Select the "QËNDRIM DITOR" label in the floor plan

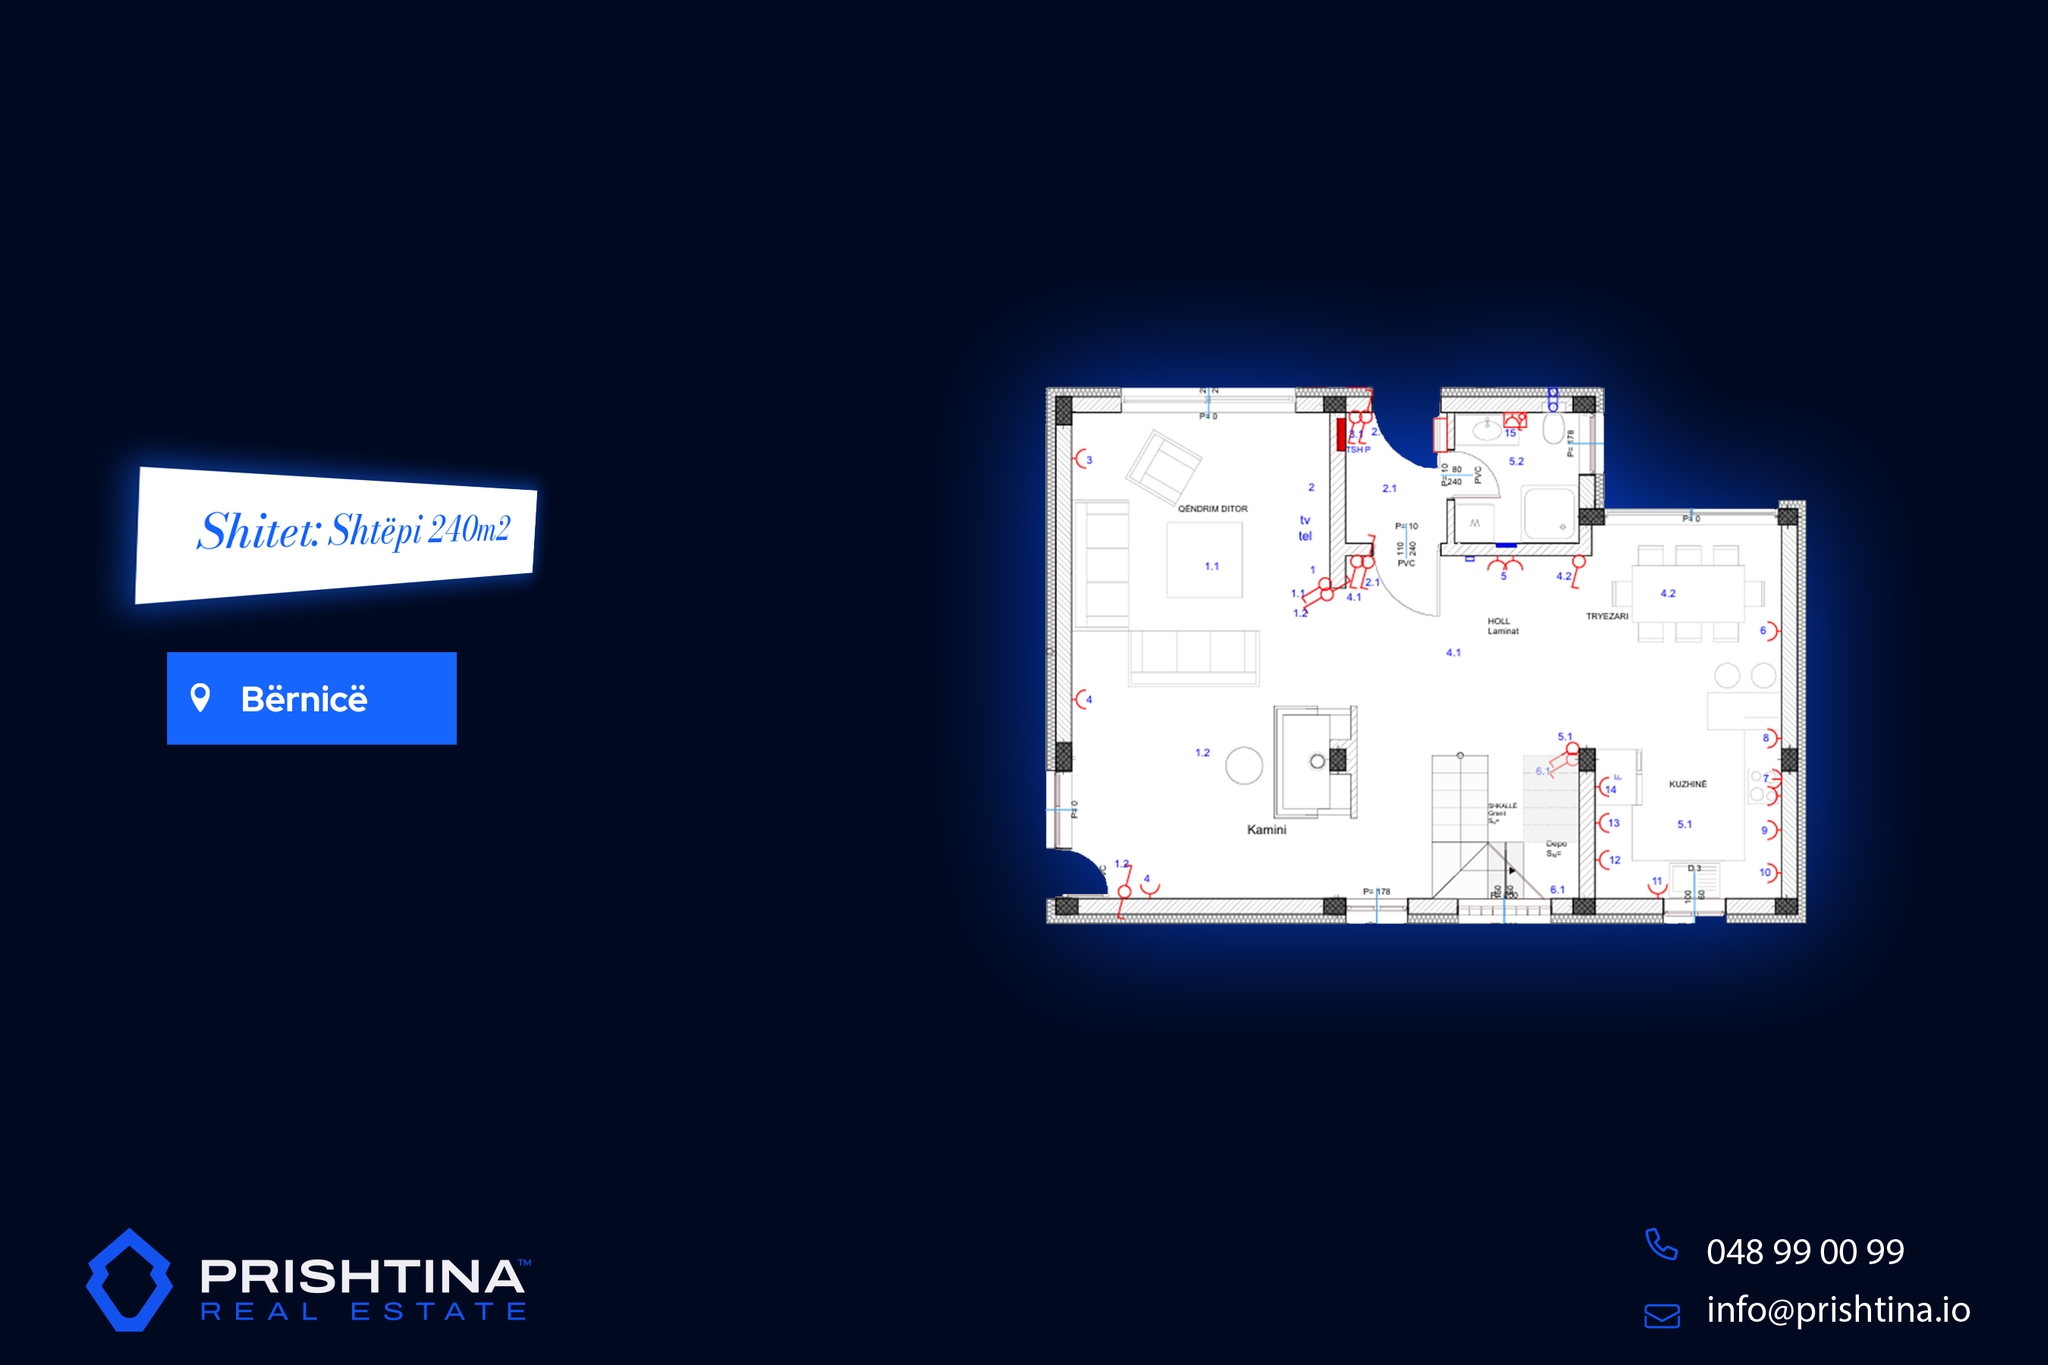(x=1212, y=509)
